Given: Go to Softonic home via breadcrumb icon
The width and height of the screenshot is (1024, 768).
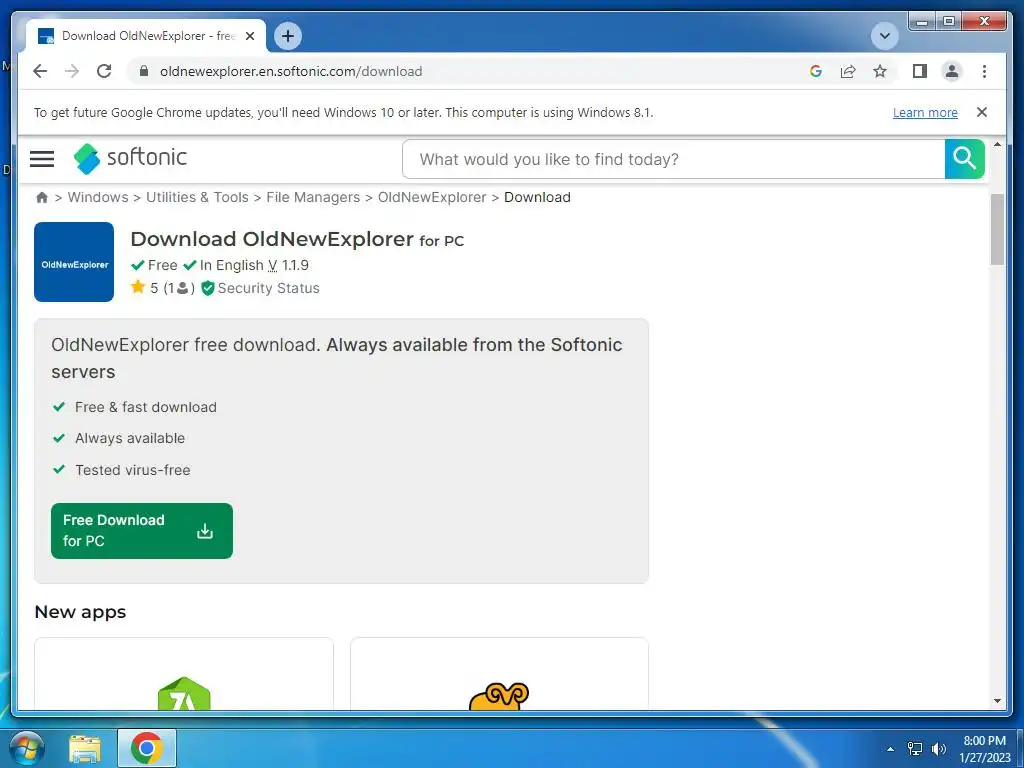Looking at the screenshot, I should click(x=42, y=197).
